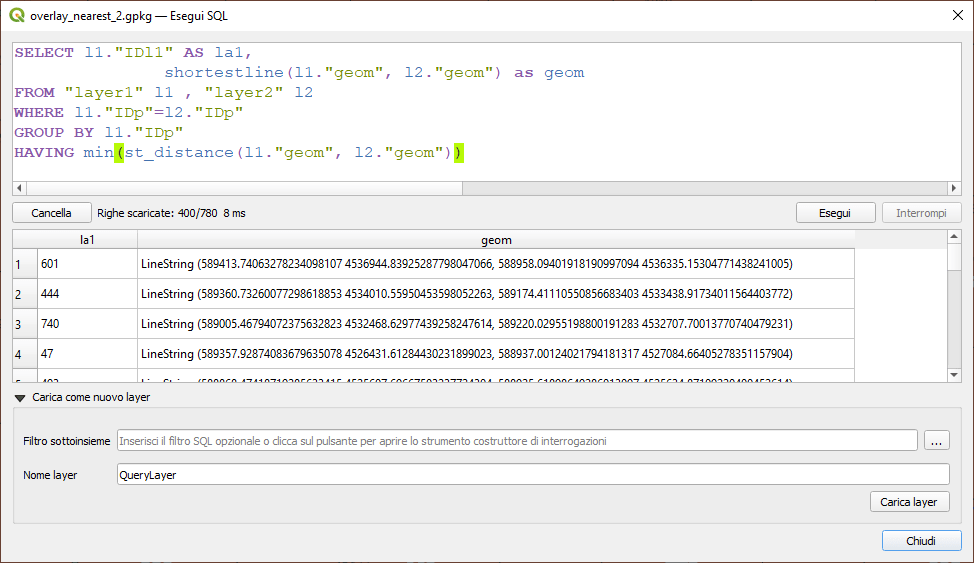Open query builder with the ... button
This screenshot has height=563, width=974.
pyautogui.click(x=936, y=441)
